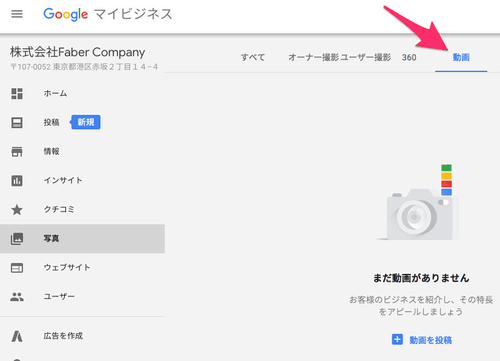Open the hamburger main menu
This screenshot has height=361, width=500.
pyautogui.click(x=17, y=14)
